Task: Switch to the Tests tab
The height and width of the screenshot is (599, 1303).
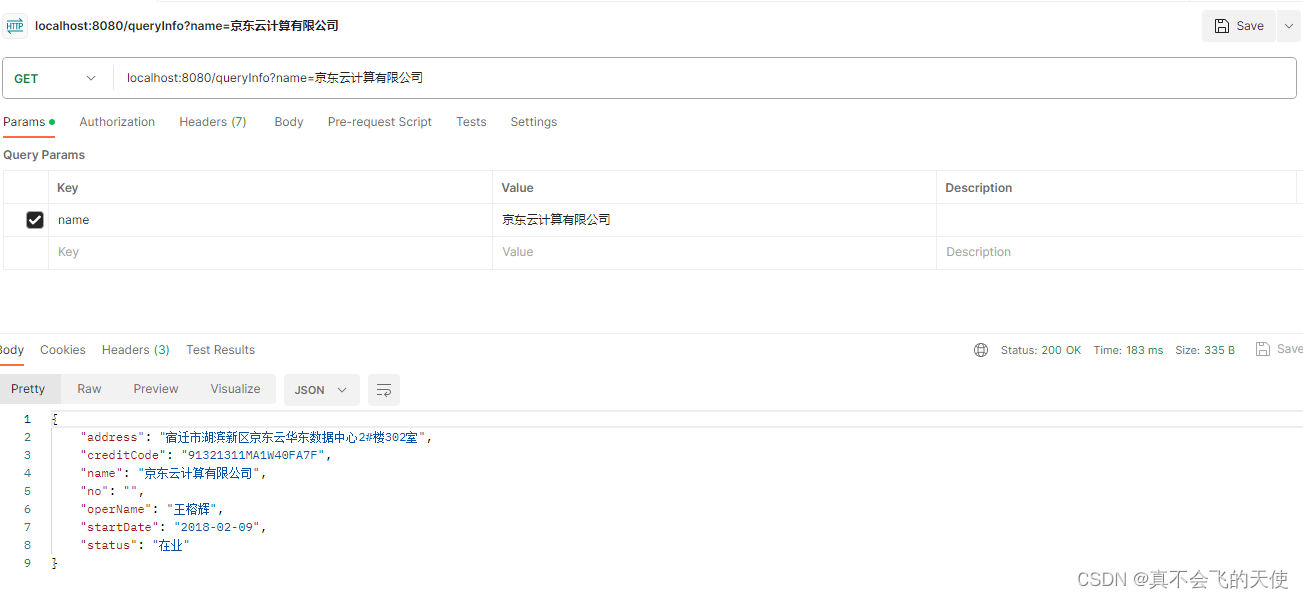Action: pos(471,122)
